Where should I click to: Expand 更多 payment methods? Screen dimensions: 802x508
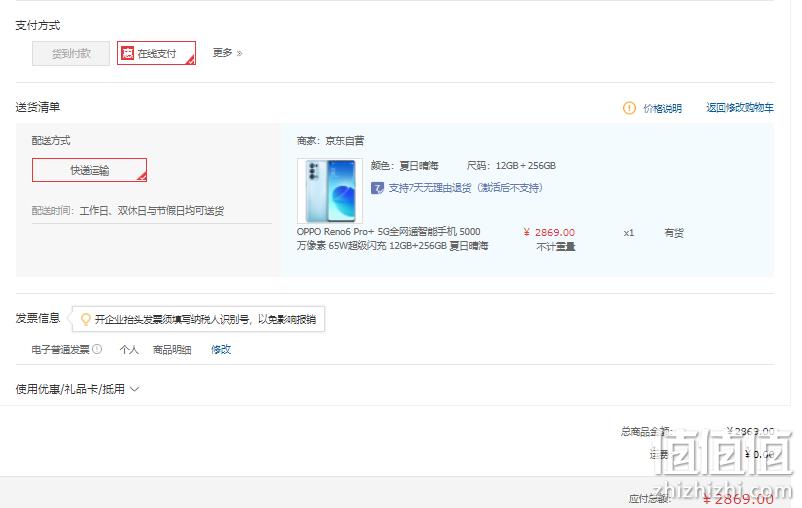pos(227,53)
